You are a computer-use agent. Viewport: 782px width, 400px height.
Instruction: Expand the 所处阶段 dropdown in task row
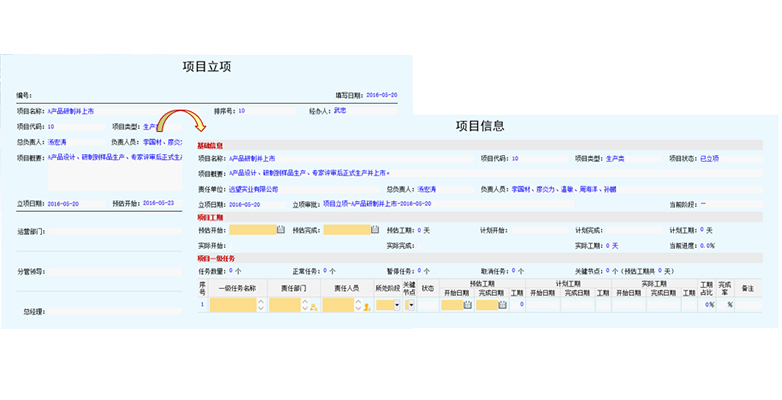pyautogui.click(x=396, y=305)
